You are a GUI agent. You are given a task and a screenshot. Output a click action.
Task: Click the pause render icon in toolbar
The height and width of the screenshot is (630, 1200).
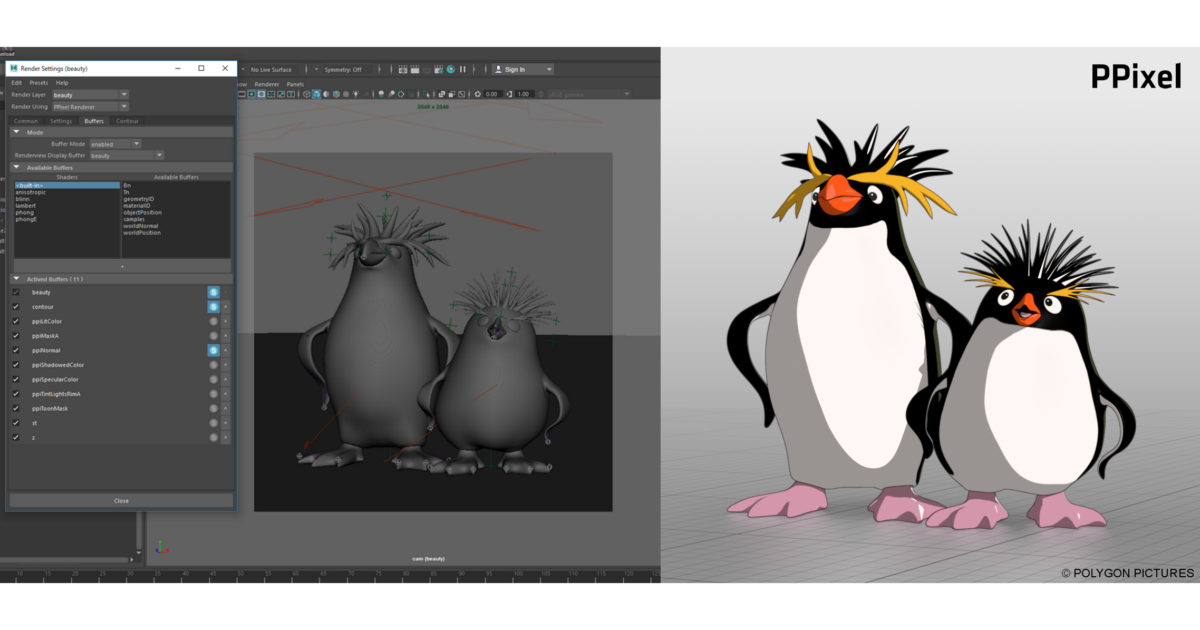(x=463, y=69)
